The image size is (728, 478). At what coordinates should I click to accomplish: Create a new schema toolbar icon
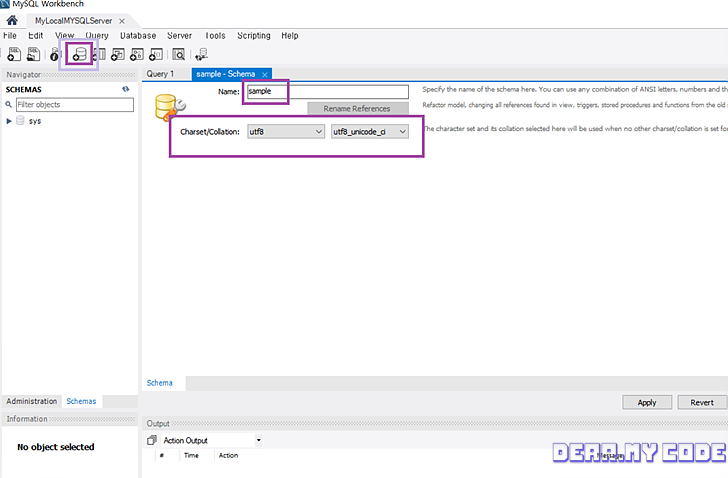tap(79, 54)
